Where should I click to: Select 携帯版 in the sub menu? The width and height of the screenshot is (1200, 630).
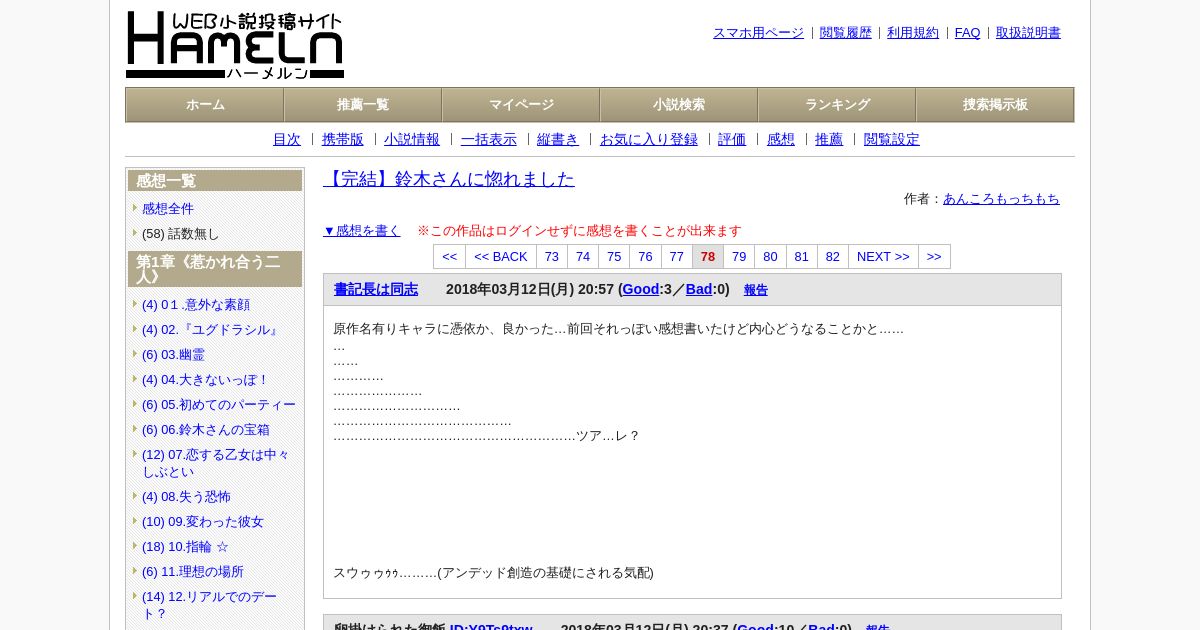343,140
